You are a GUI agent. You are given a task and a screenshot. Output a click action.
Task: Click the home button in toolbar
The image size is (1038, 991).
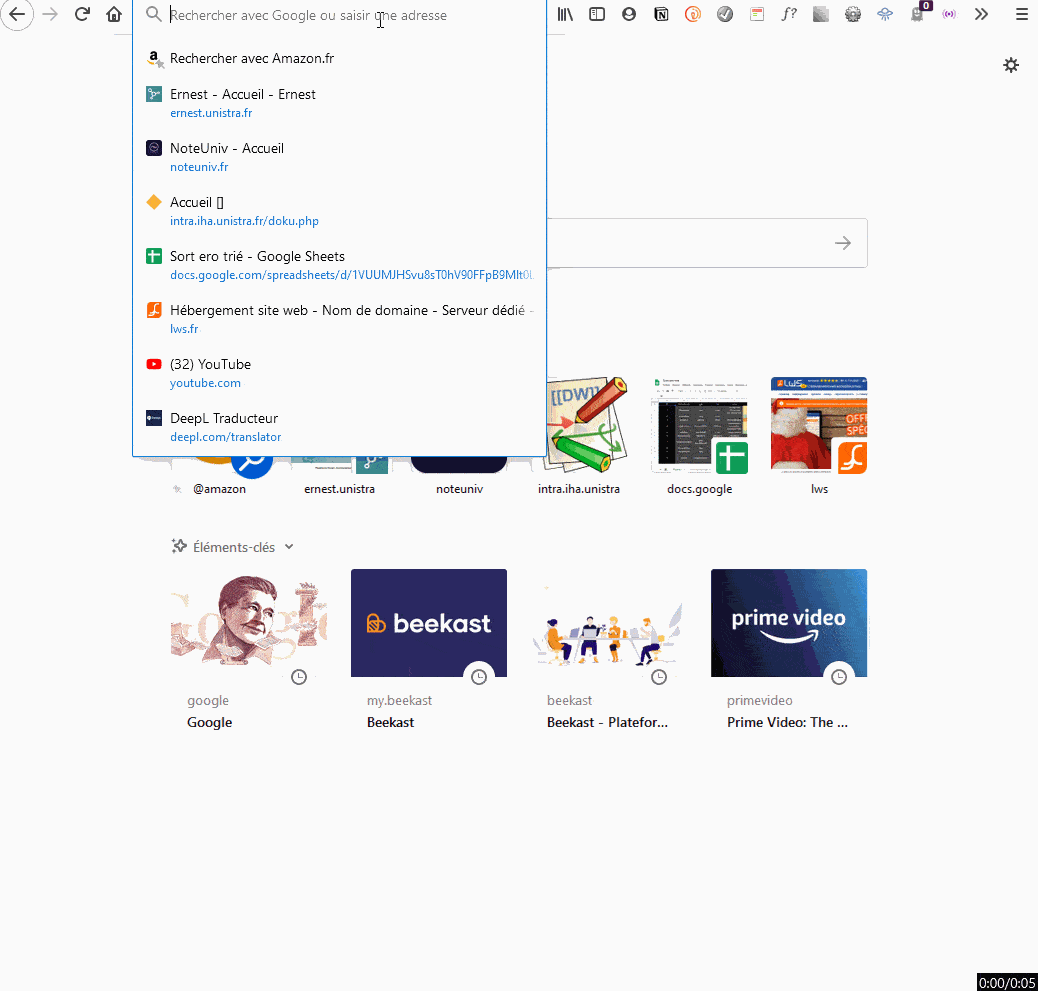click(x=114, y=14)
